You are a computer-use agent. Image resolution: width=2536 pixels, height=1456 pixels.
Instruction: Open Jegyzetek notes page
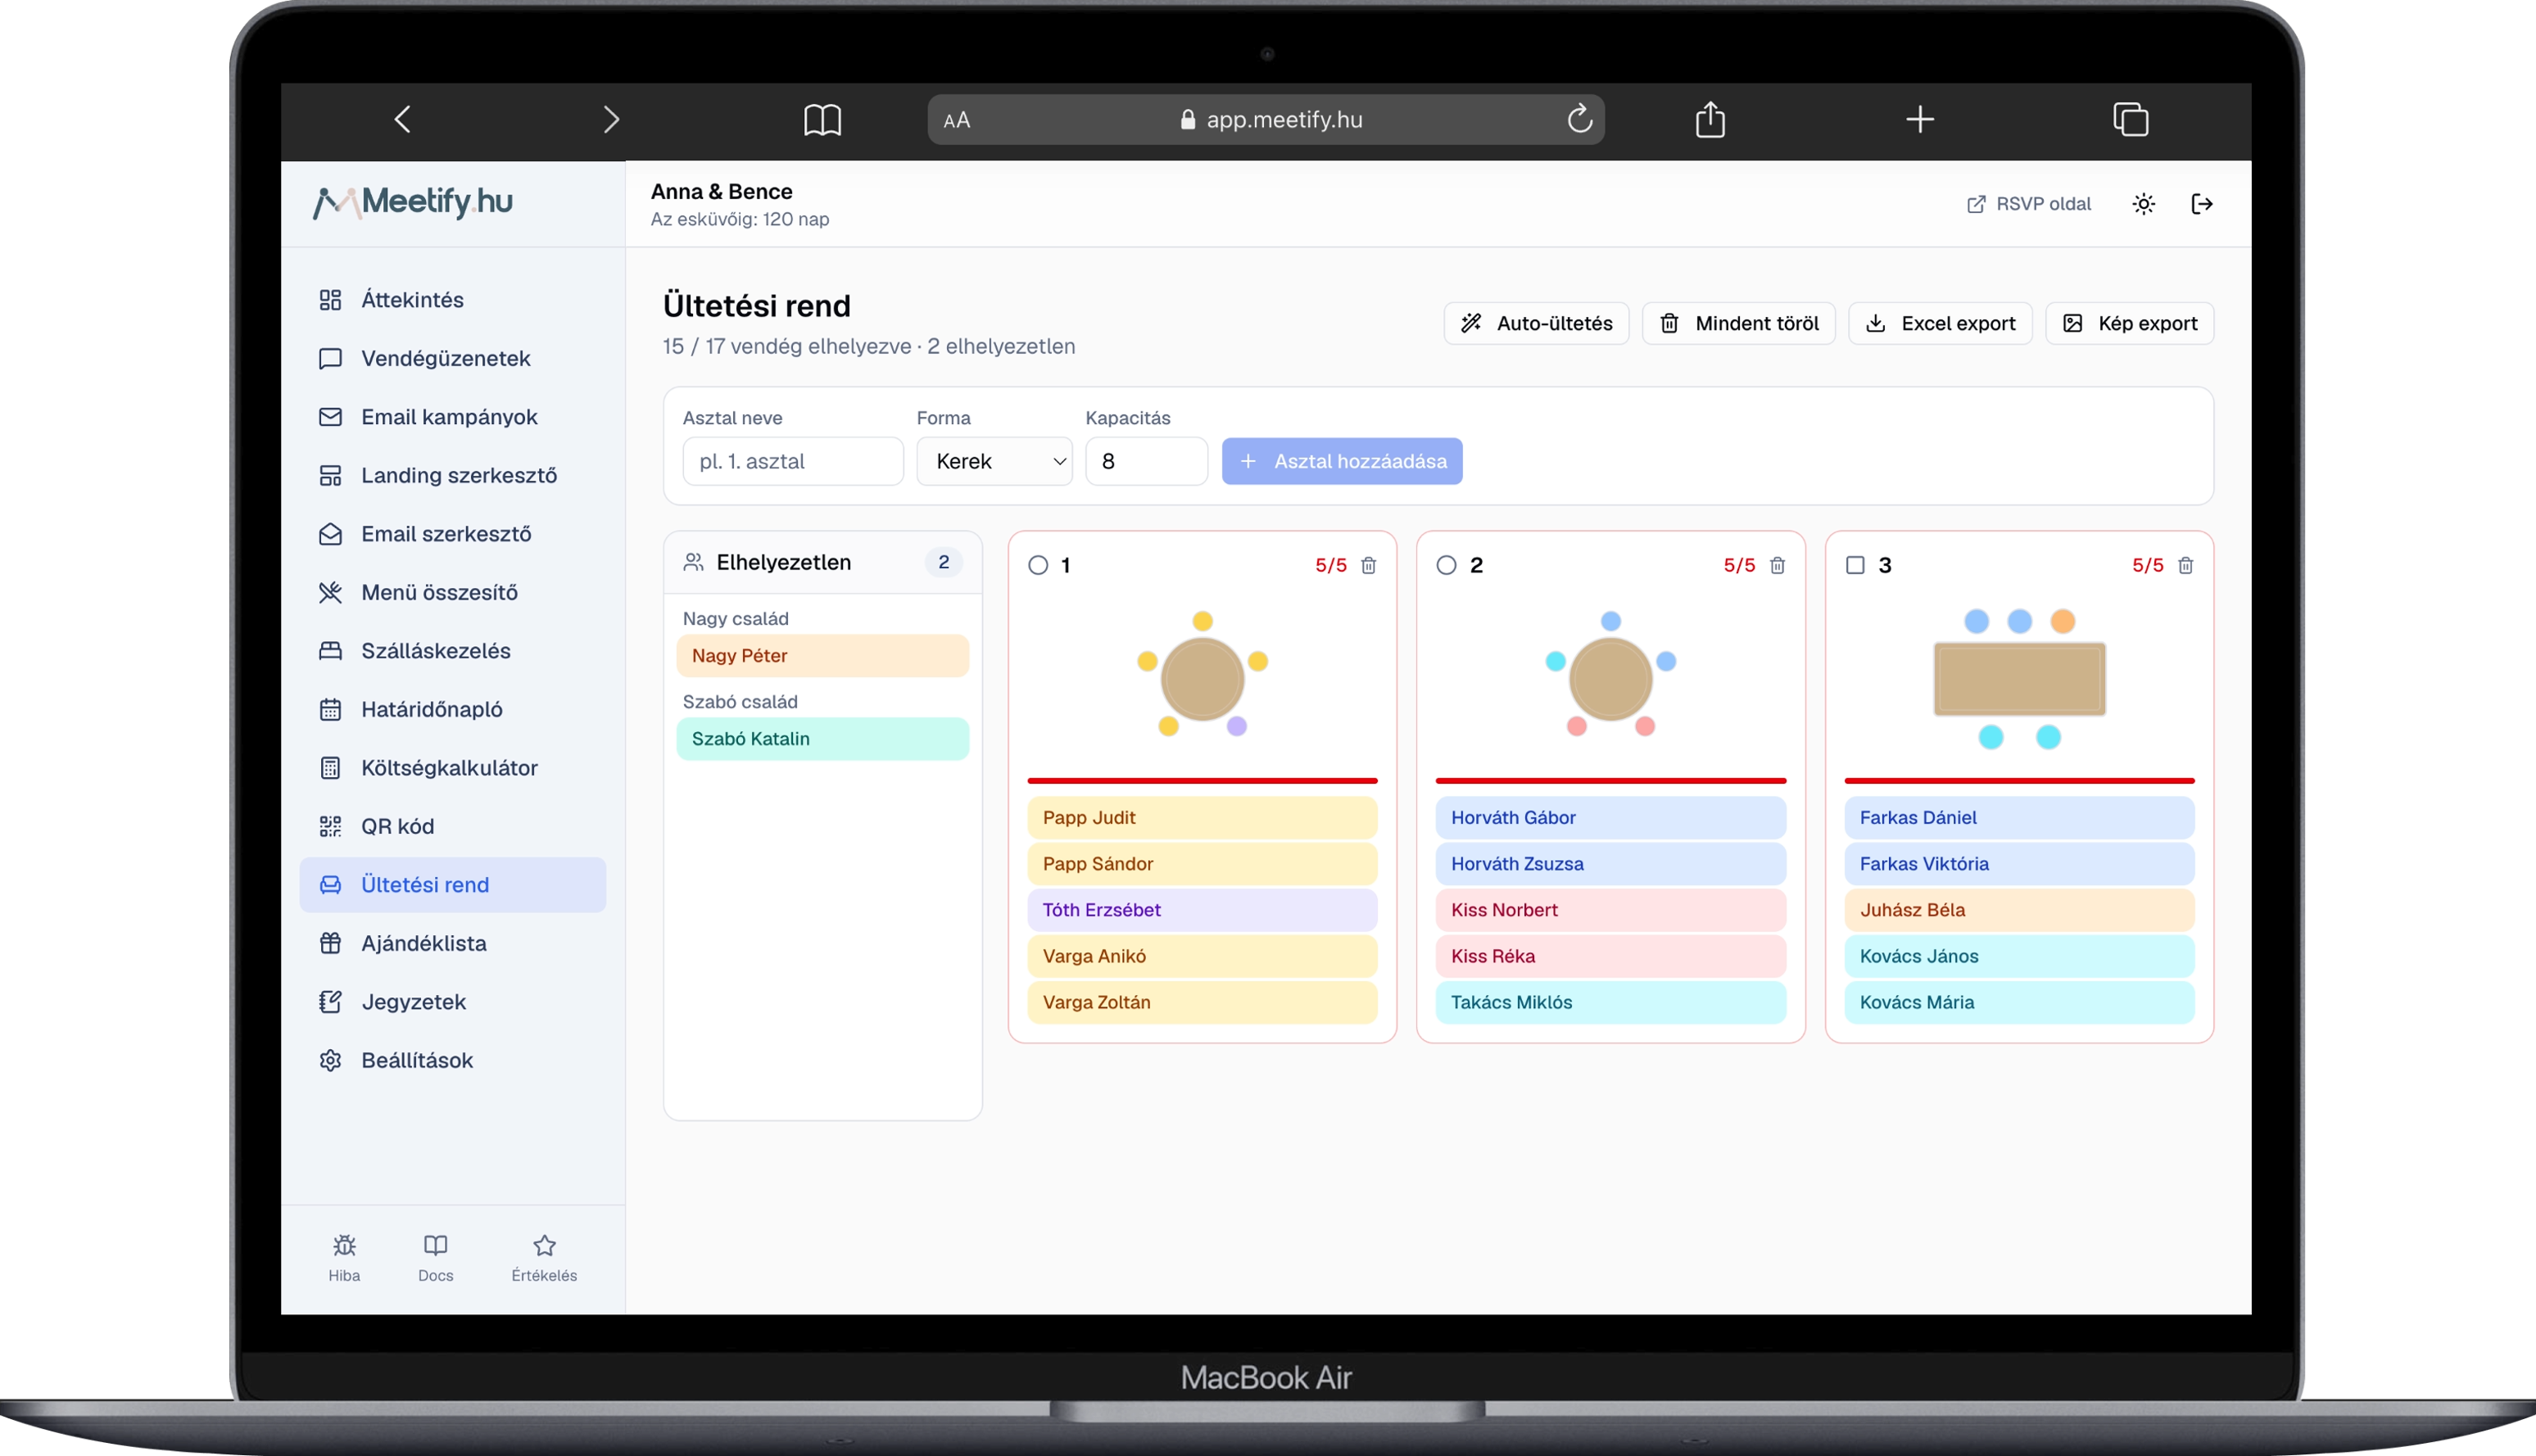pos(452,1002)
